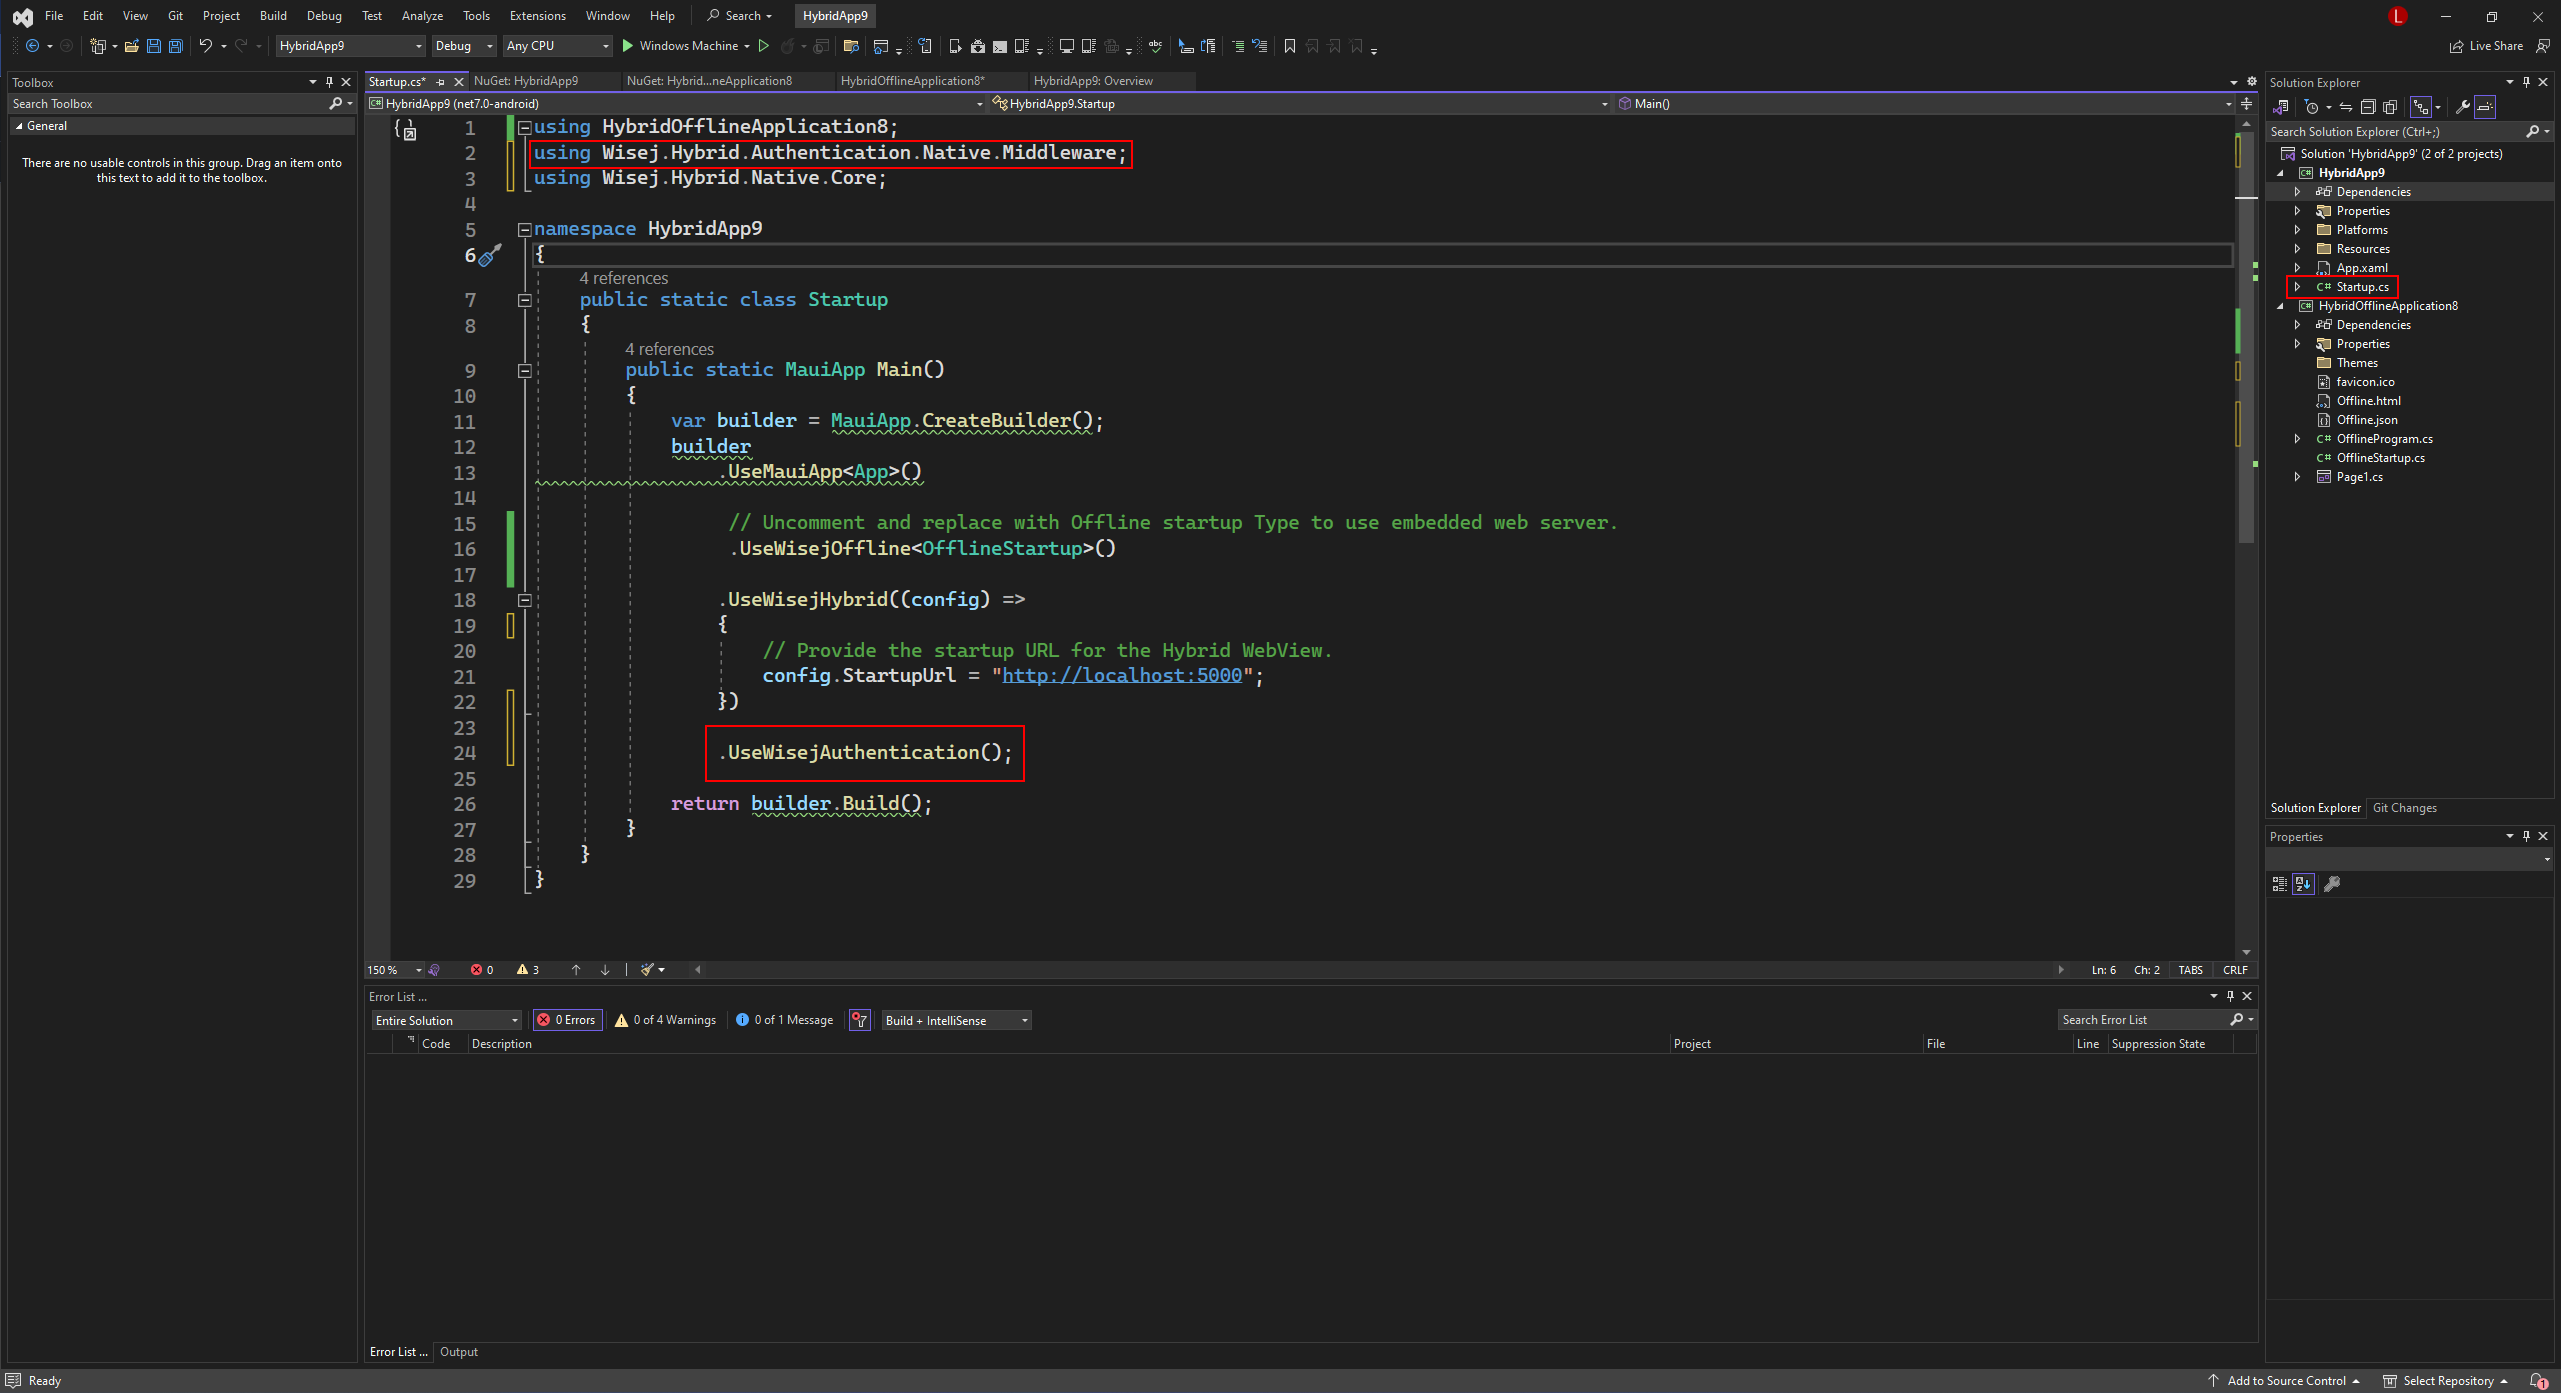Toggle the 0 of 4 Warnings filter
The height and width of the screenshot is (1393, 2561).
point(666,1020)
